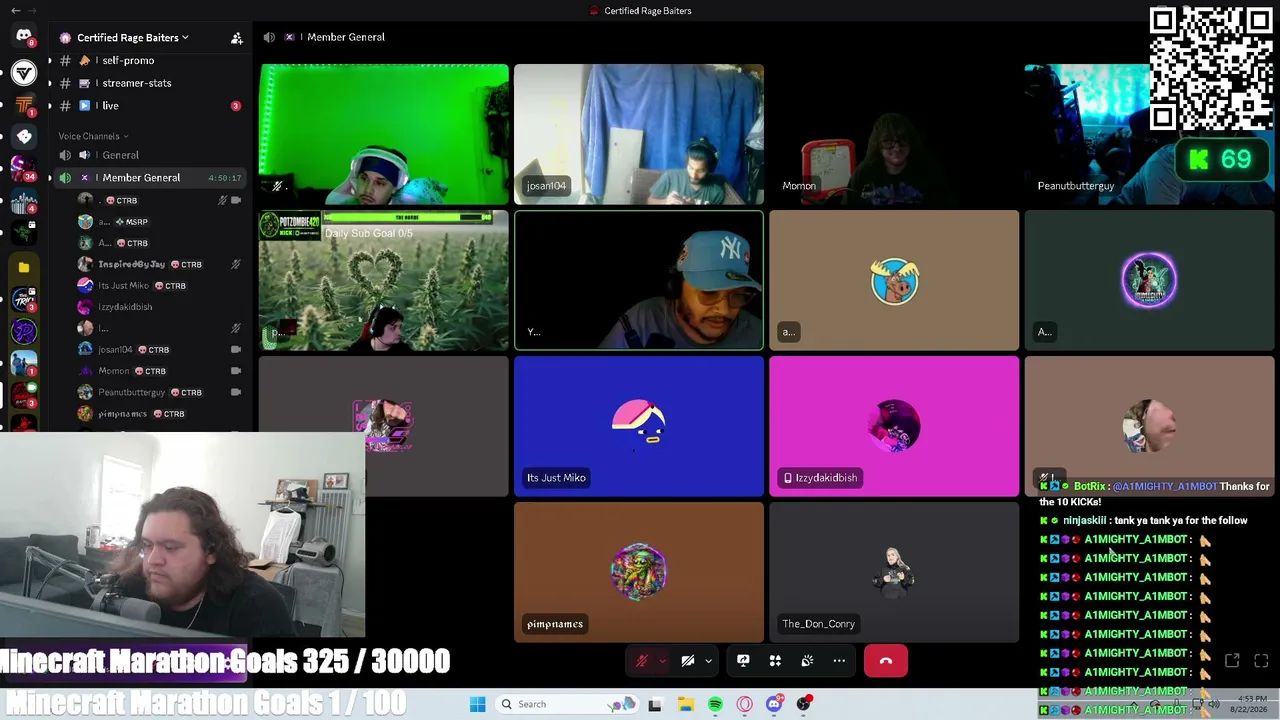This screenshot has width=1280, height=720.
Task: Open the purple P-logo server icon
Action: [x=24, y=331]
